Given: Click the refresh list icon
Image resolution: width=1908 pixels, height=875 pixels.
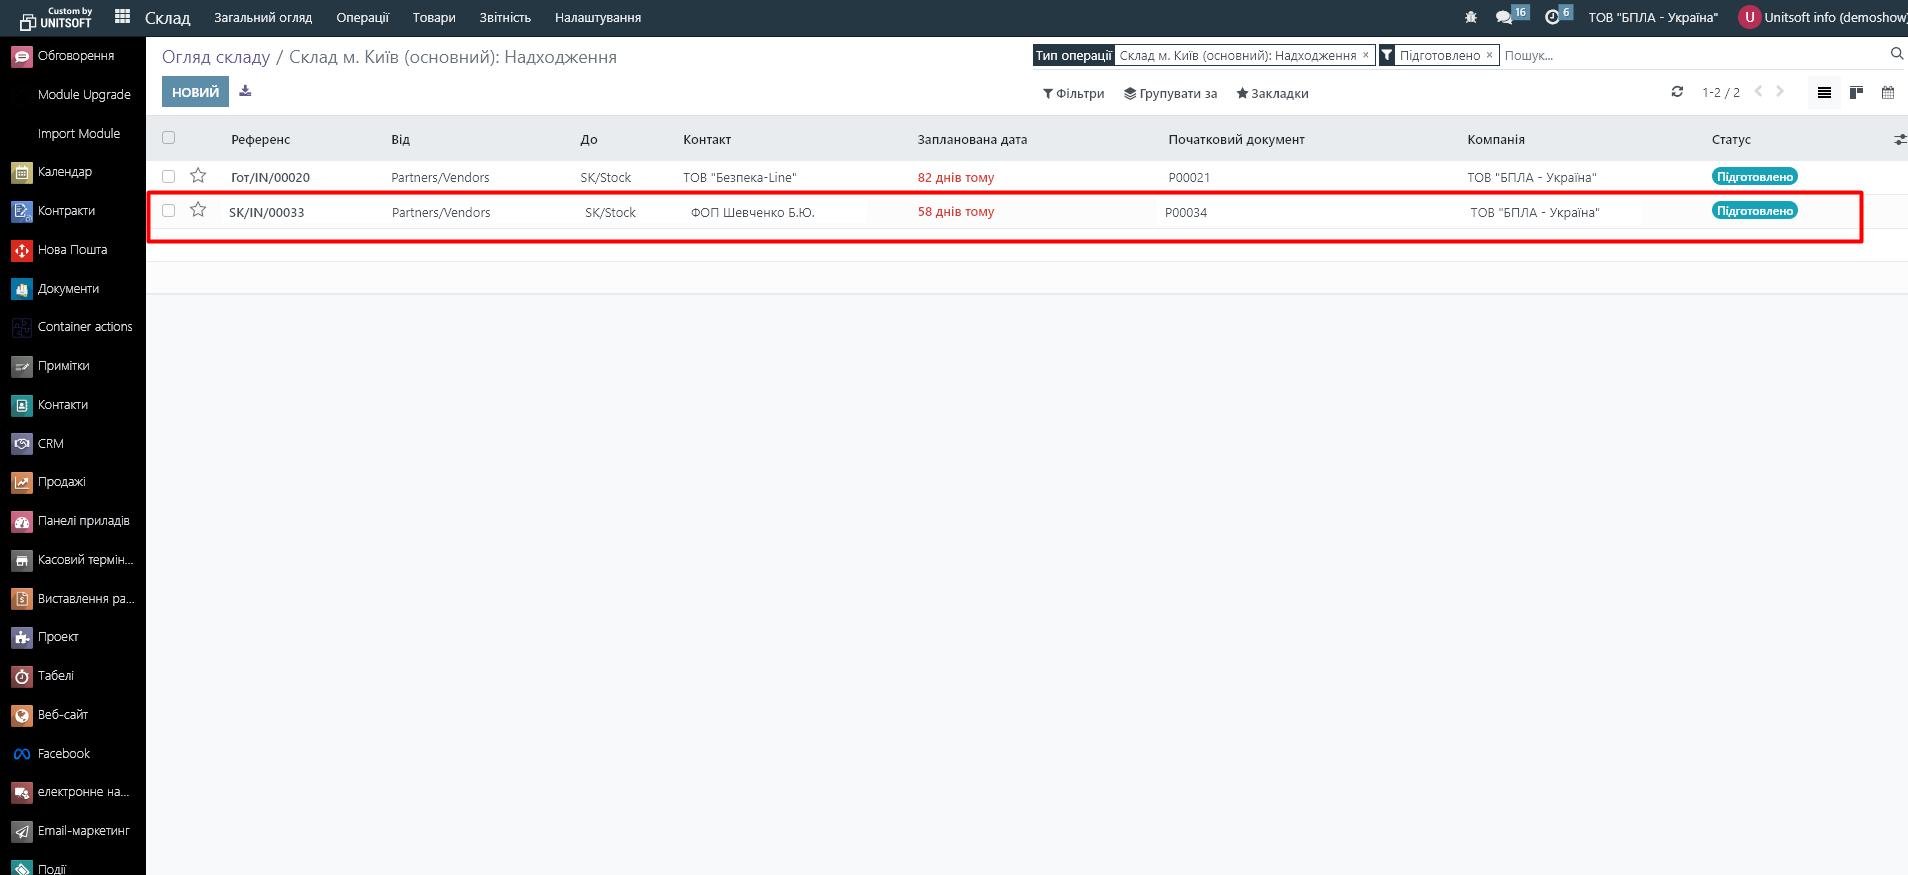Looking at the screenshot, I should tap(1677, 92).
